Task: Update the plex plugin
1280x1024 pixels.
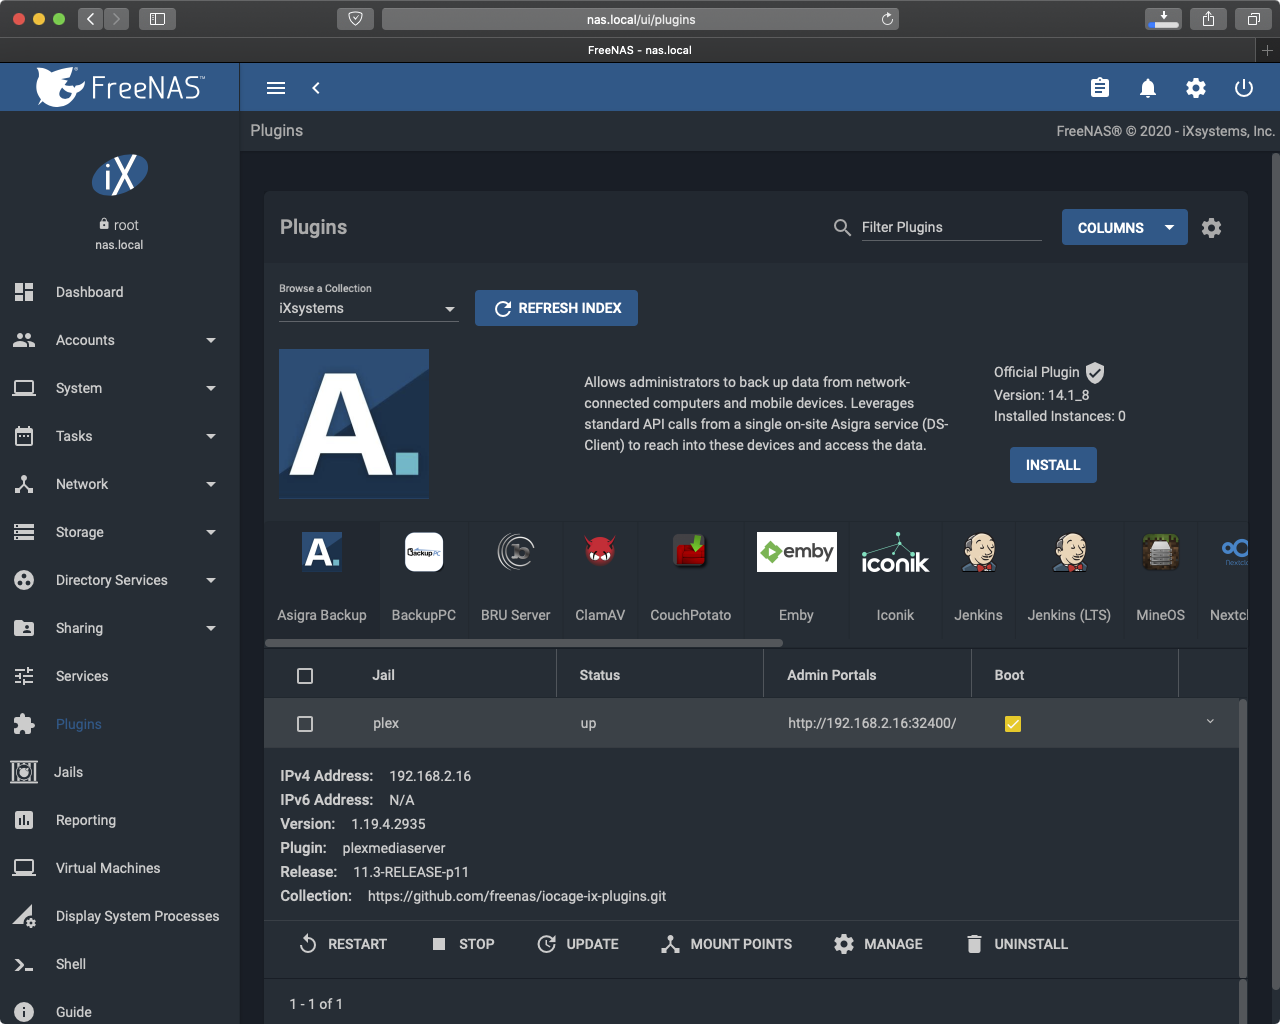Action: pos(578,944)
